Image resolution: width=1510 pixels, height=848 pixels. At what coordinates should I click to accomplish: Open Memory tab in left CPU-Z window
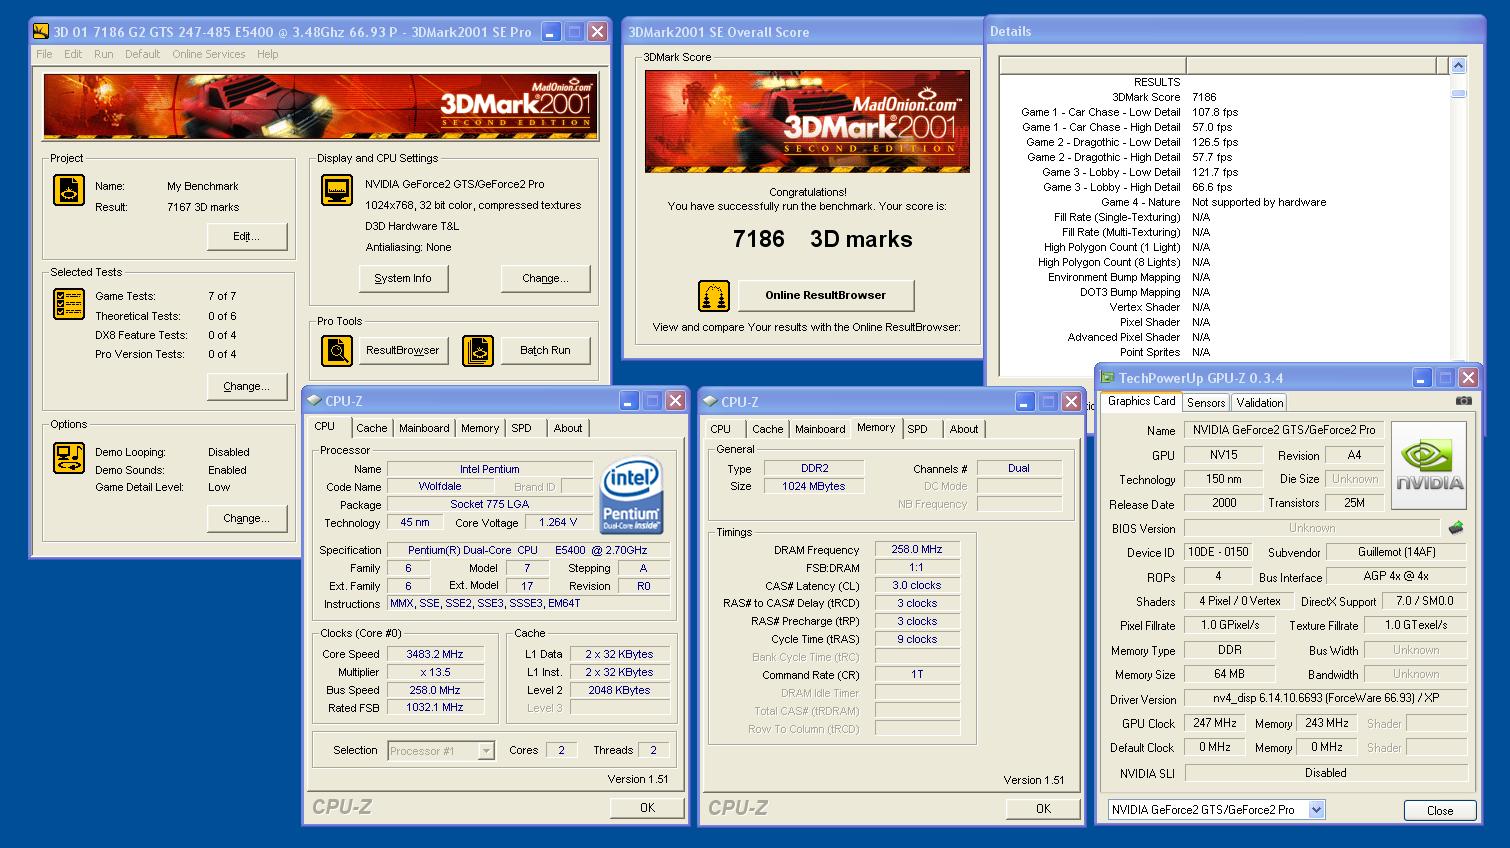tap(480, 428)
